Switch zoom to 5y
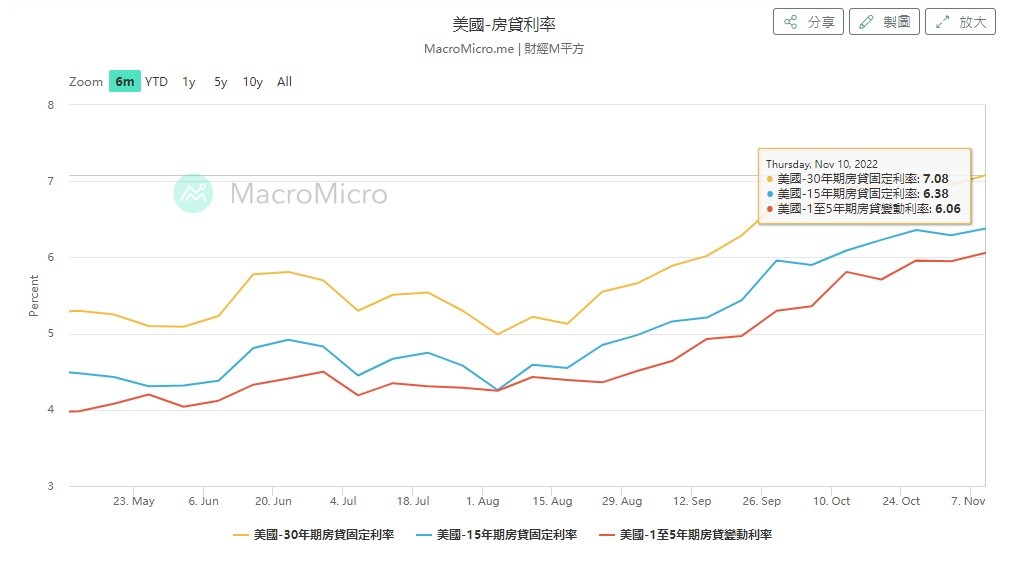Image resolution: width=1019 pixels, height=566 pixels. [220, 81]
